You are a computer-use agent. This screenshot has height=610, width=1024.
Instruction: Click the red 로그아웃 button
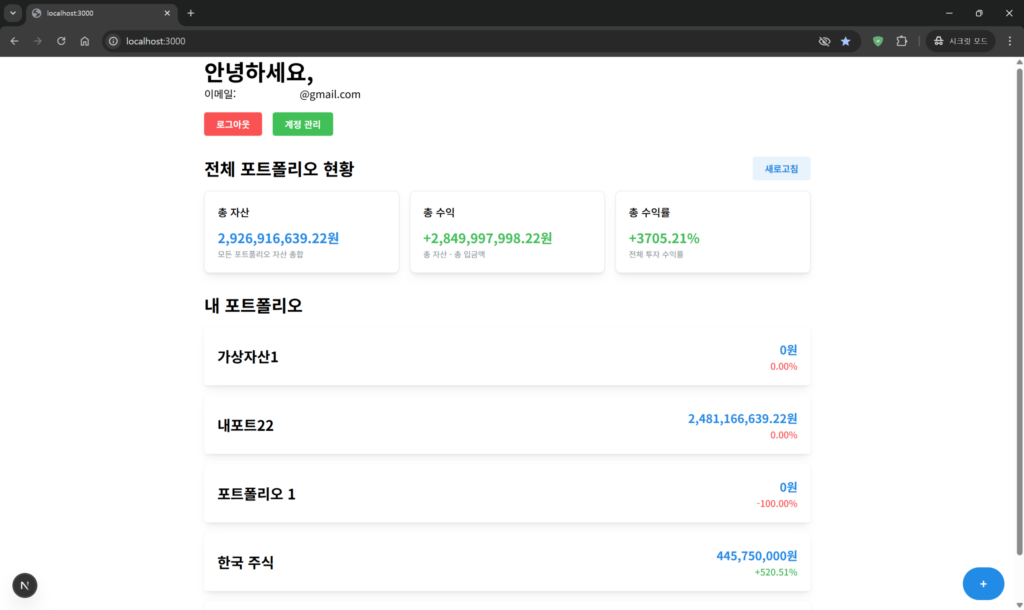233,124
